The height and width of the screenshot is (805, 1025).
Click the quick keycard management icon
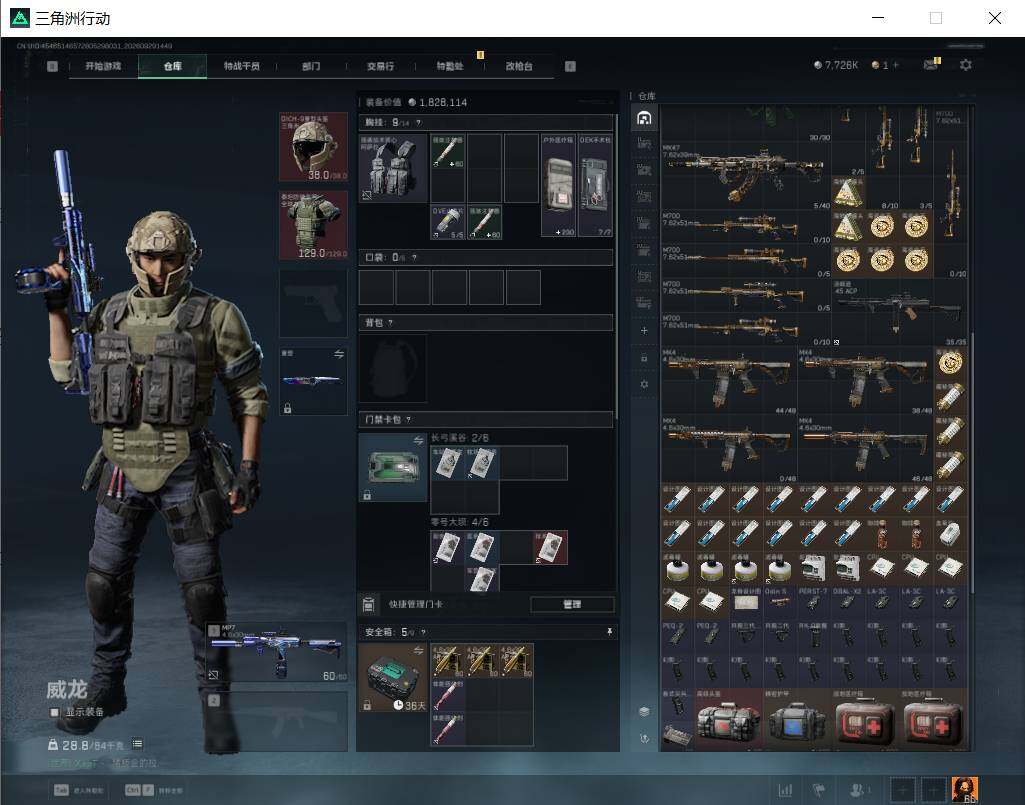pyautogui.click(x=368, y=604)
